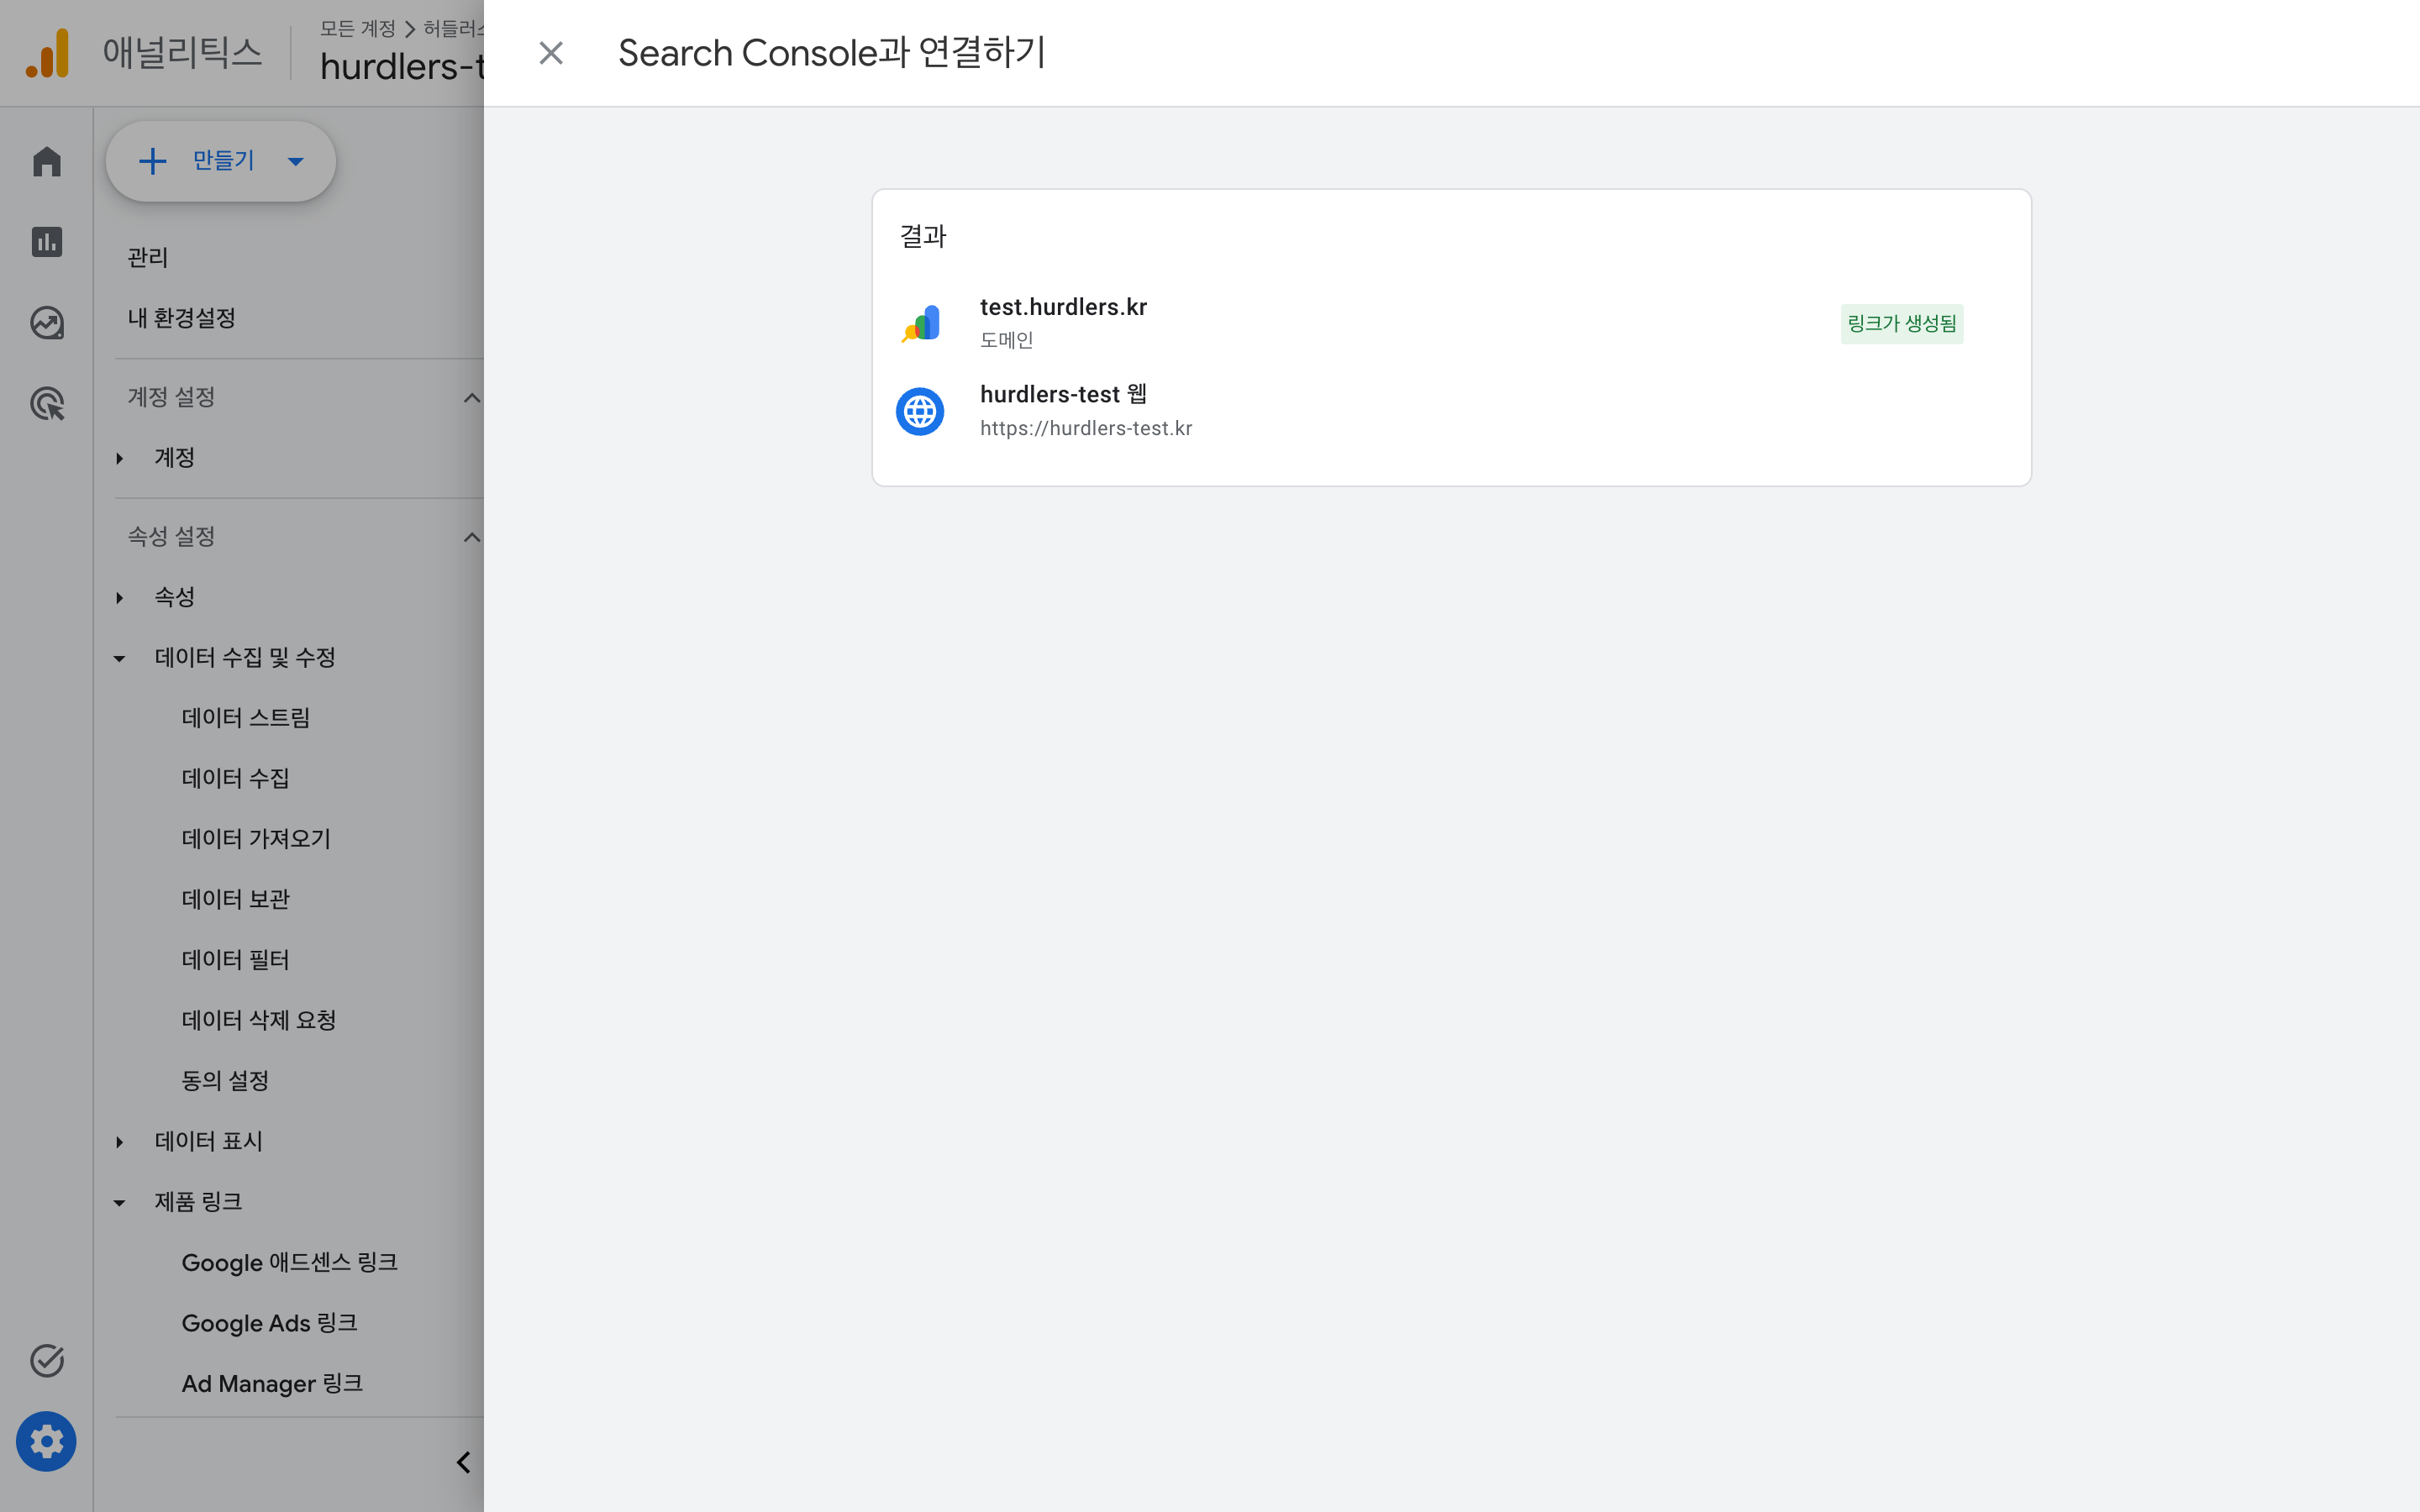Open 데이터 가져오기 page
The width and height of the screenshot is (2420, 1512).
pos(256,839)
